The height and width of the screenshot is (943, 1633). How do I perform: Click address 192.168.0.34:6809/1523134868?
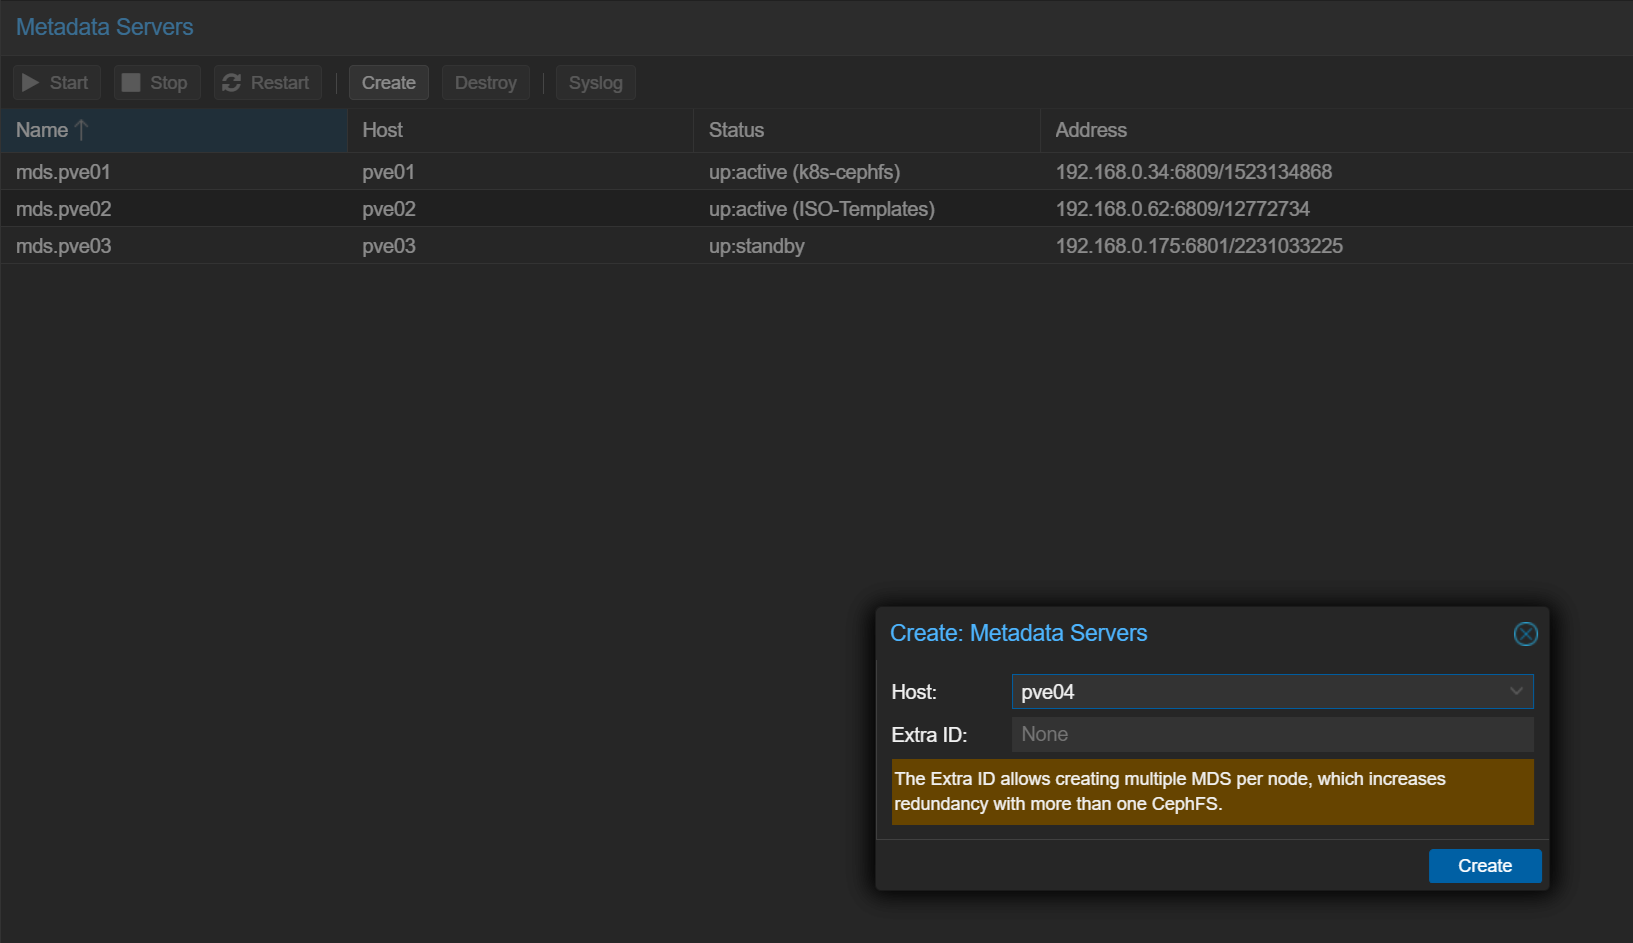click(1193, 172)
